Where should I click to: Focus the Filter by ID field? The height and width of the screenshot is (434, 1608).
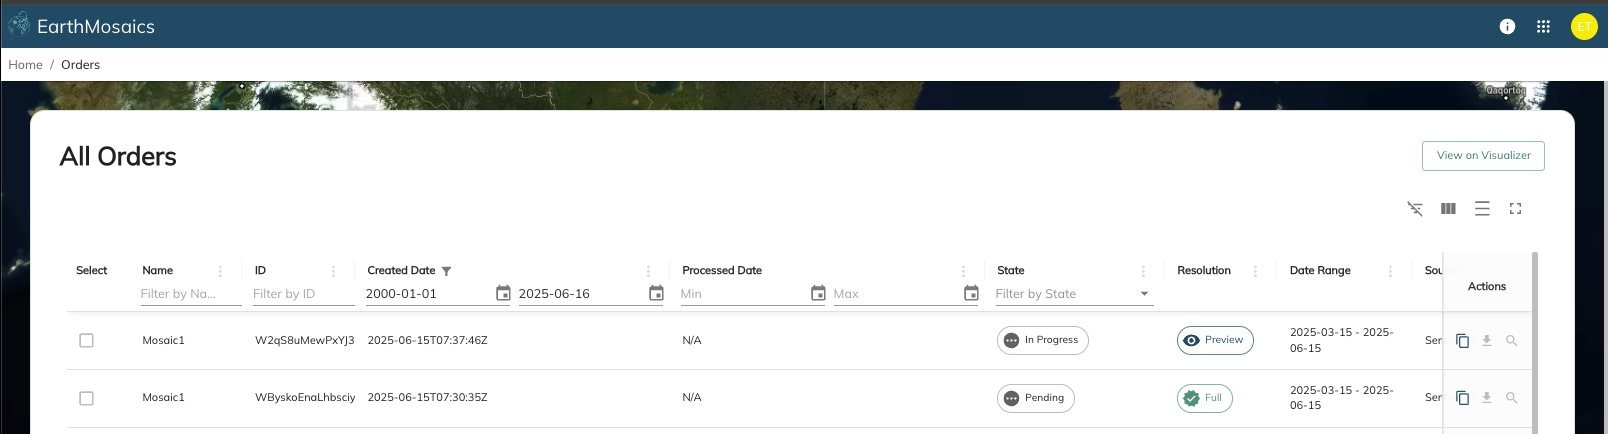click(303, 294)
